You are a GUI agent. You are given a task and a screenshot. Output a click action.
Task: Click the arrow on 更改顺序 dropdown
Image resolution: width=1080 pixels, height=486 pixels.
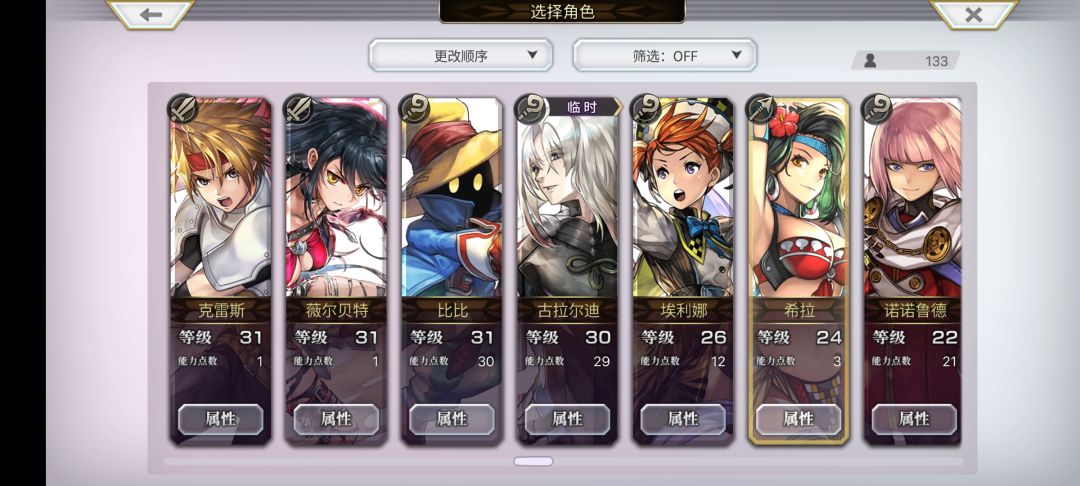[x=532, y=55]
